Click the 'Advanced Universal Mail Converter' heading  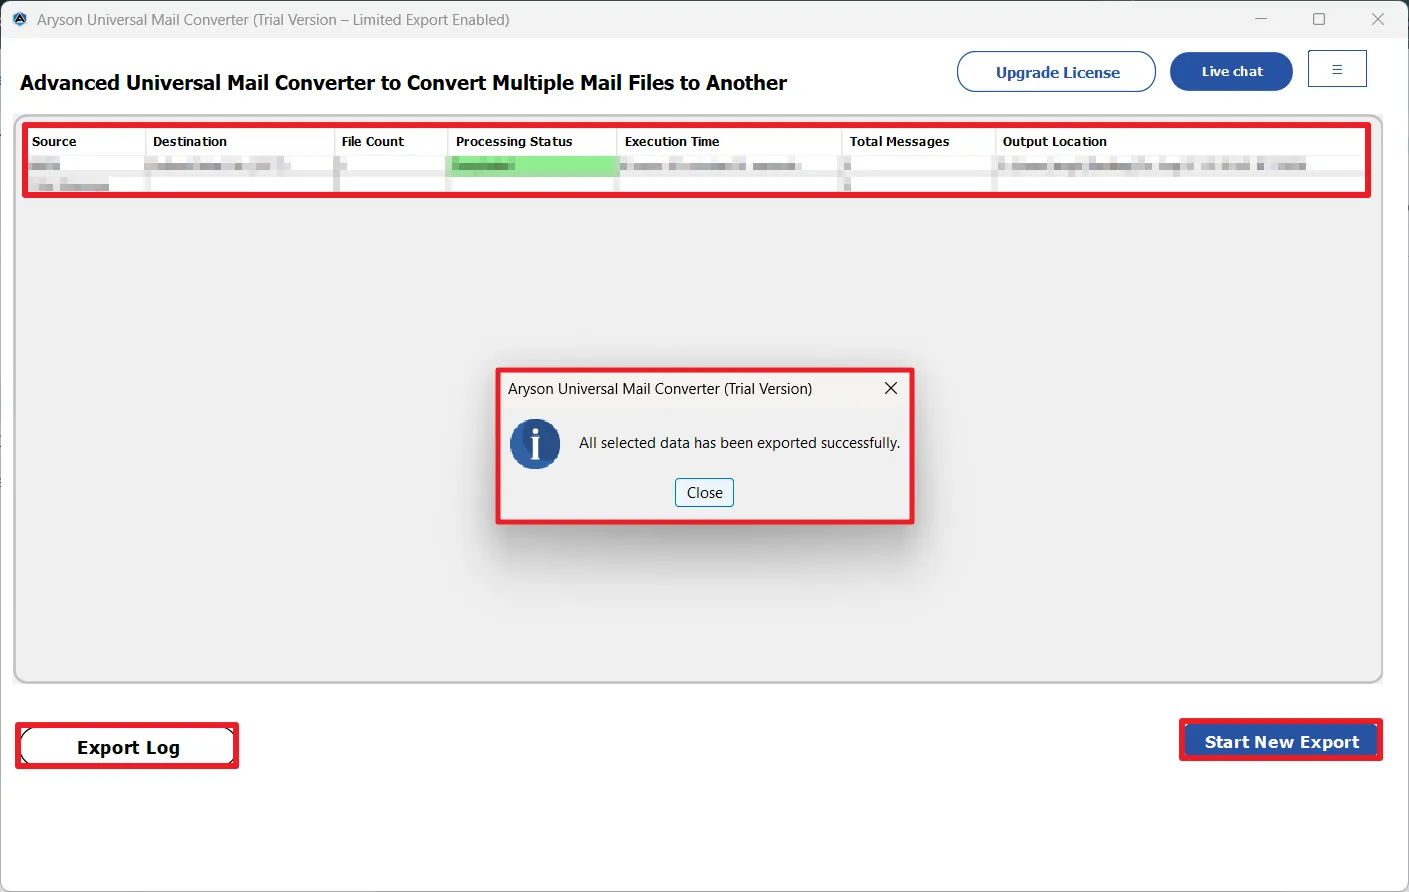pos(403,83)
